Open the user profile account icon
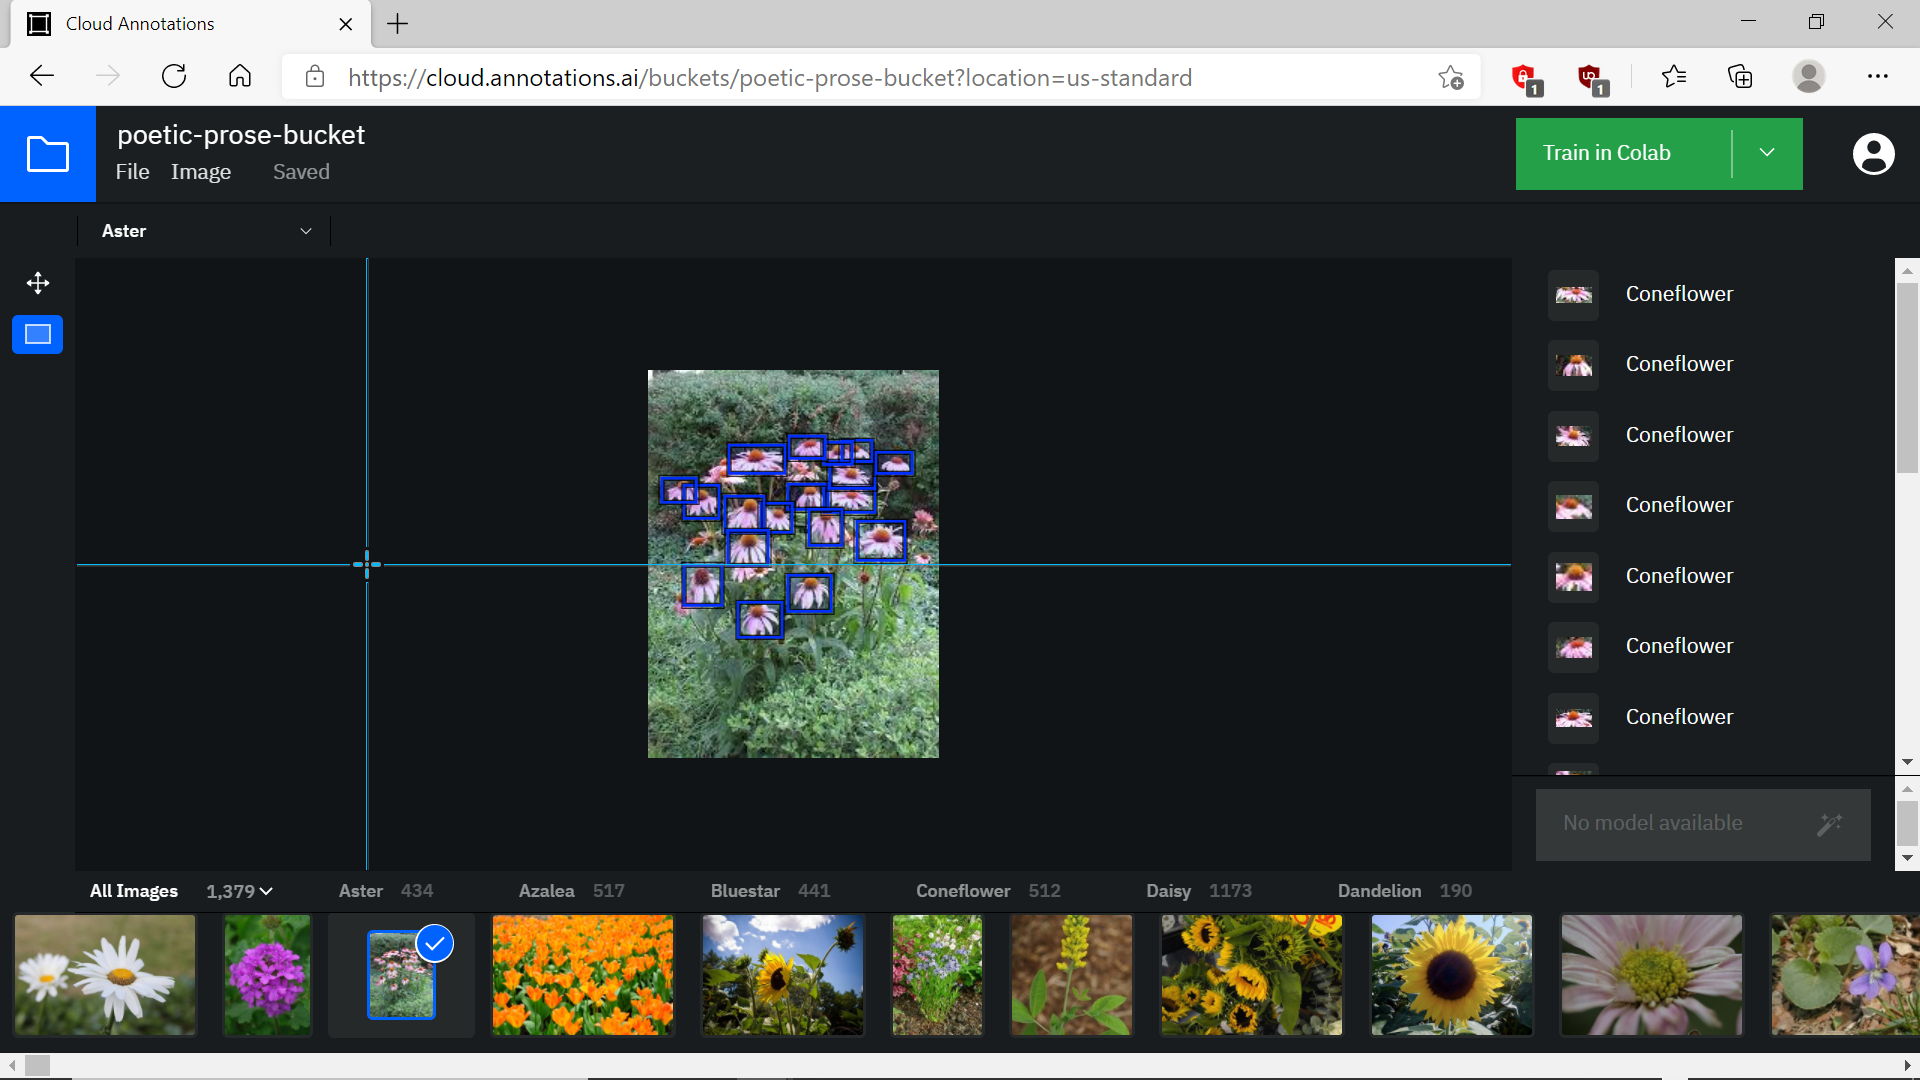 click(1873, 154)
